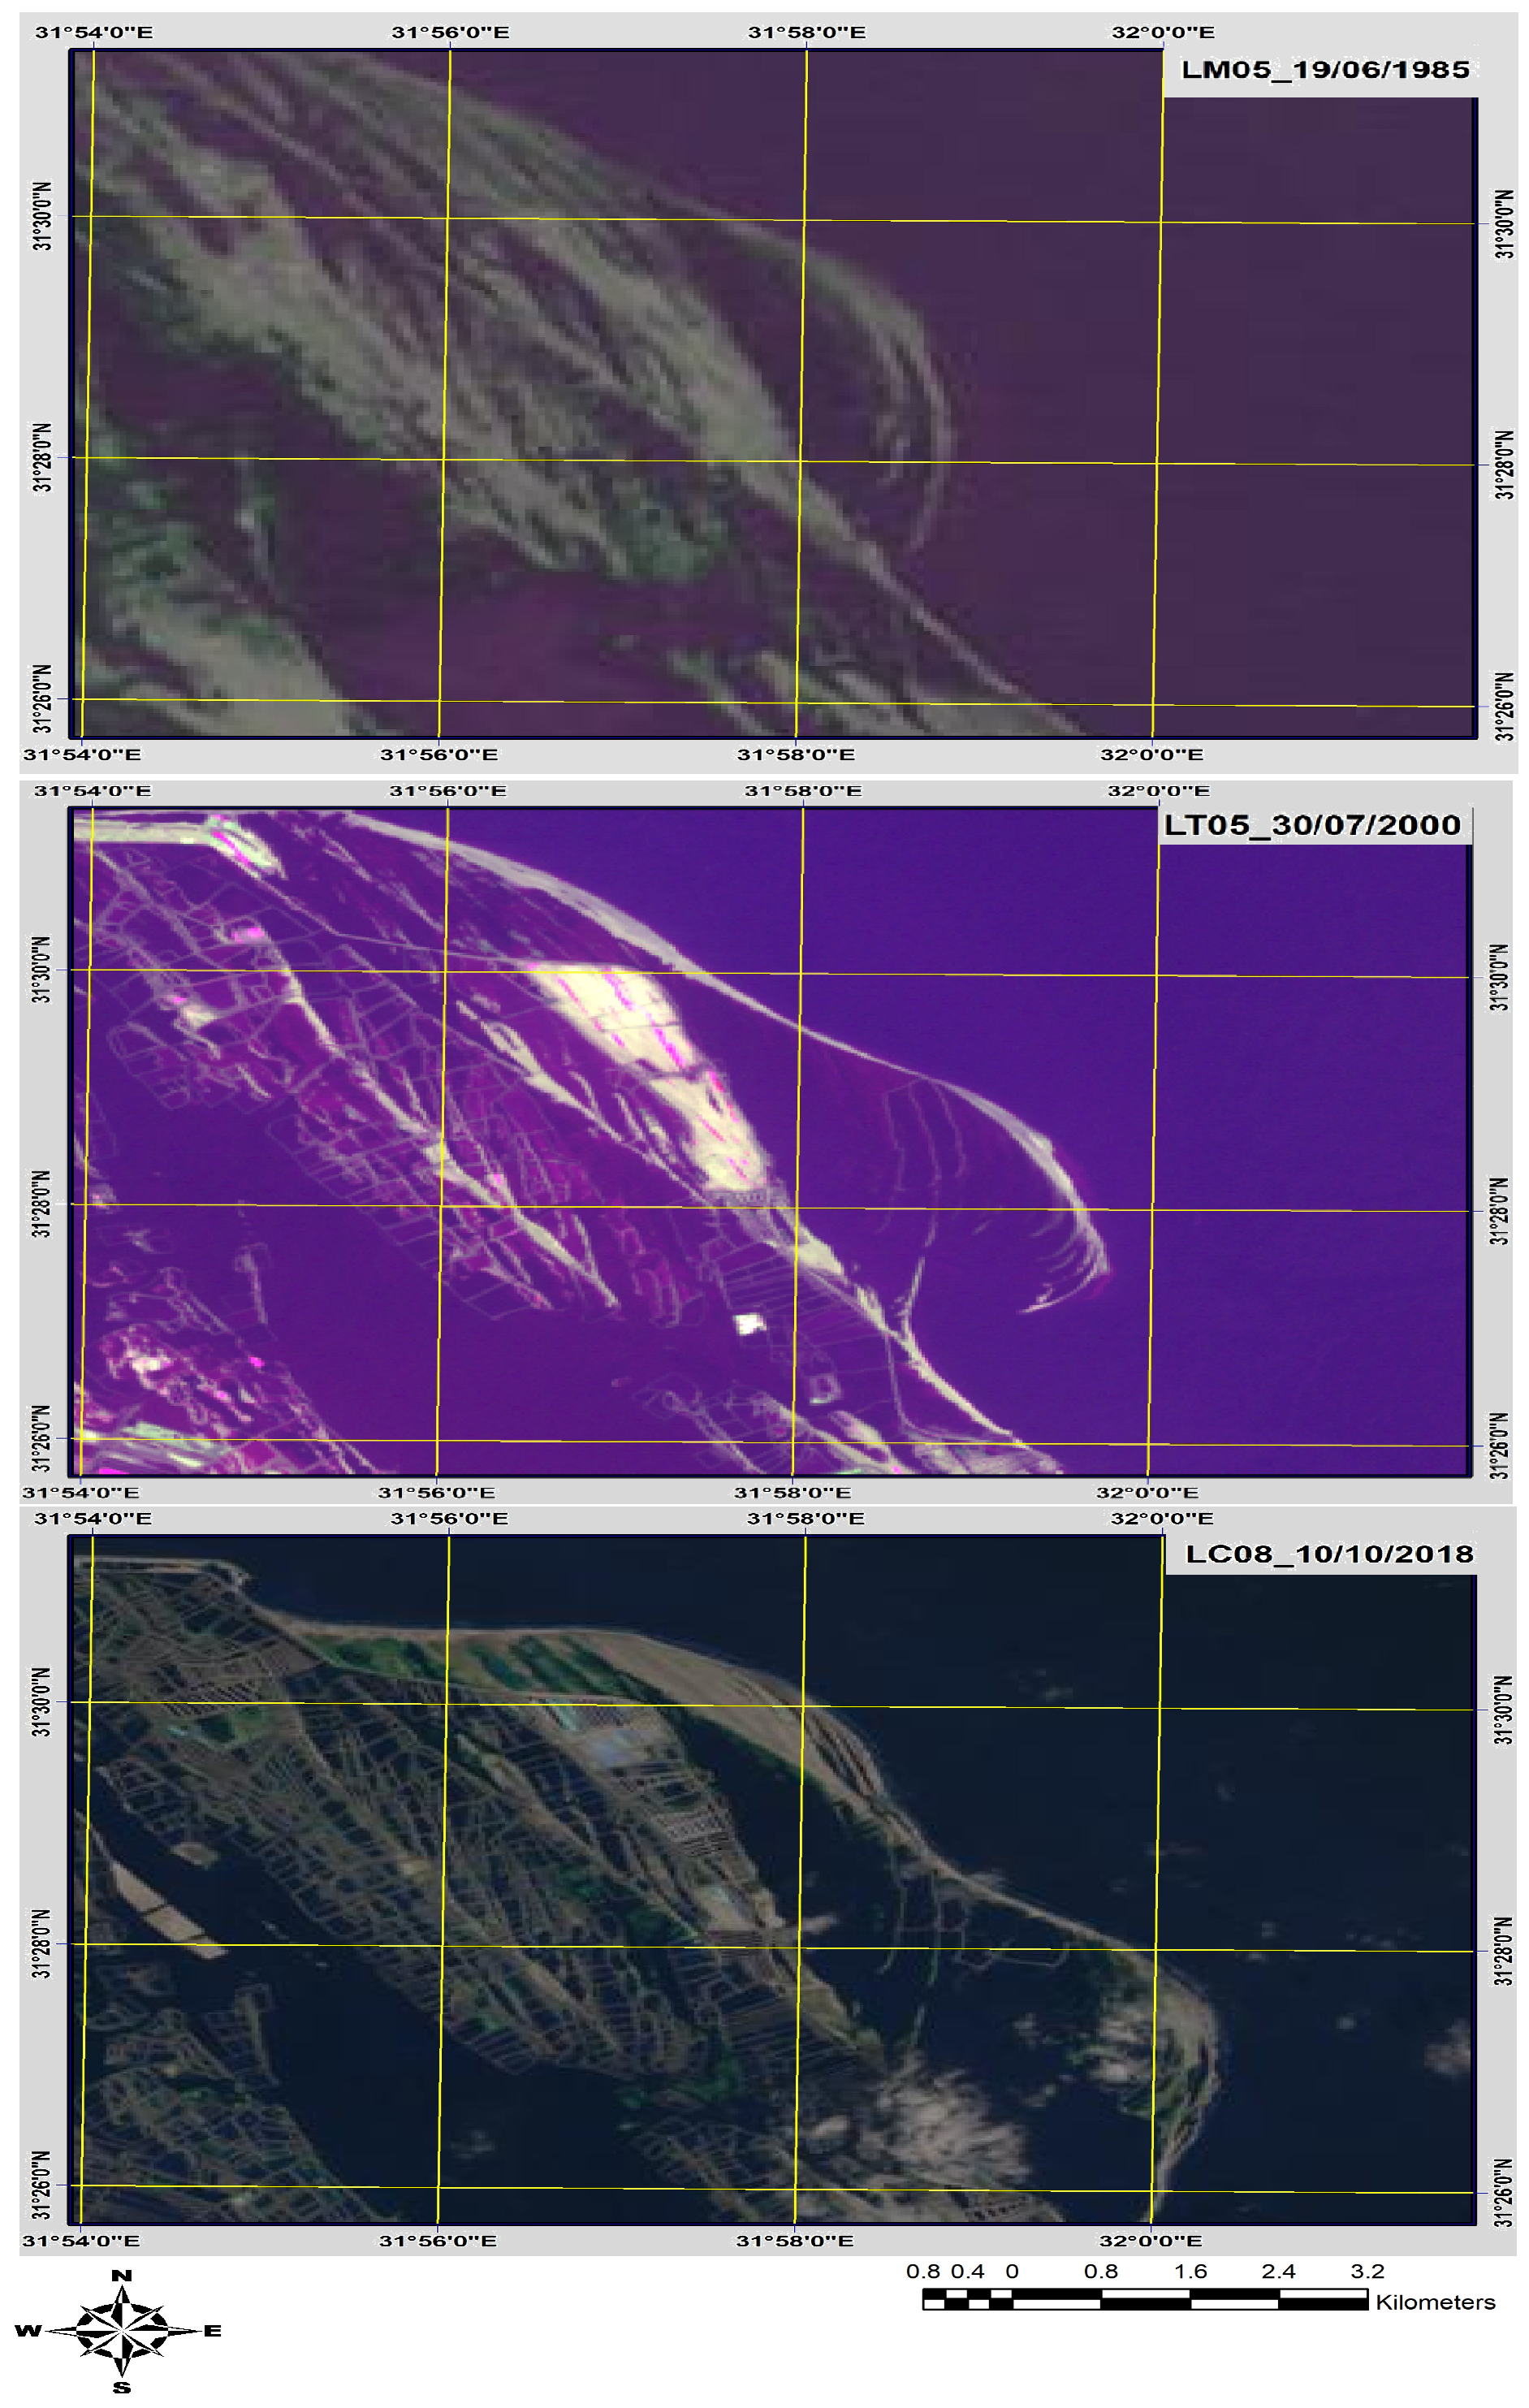This screenshot has width=1529, height=2408.
Task: Click the W letter on the compass
Action: tap(27, 2331)
